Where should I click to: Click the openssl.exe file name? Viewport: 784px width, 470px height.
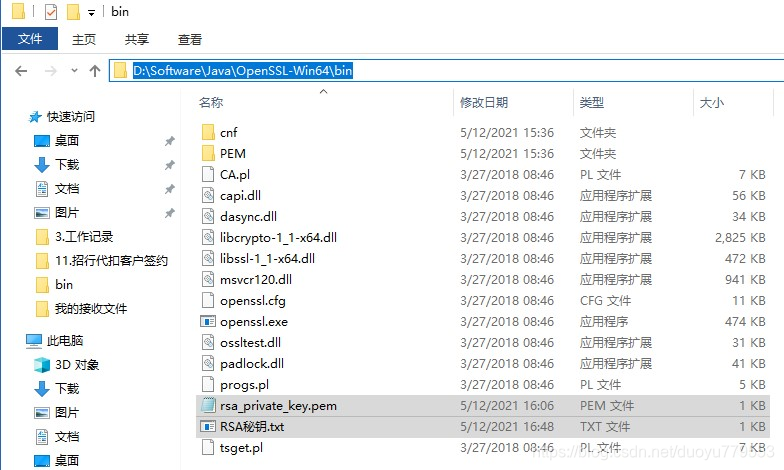(x=254, y=322)
